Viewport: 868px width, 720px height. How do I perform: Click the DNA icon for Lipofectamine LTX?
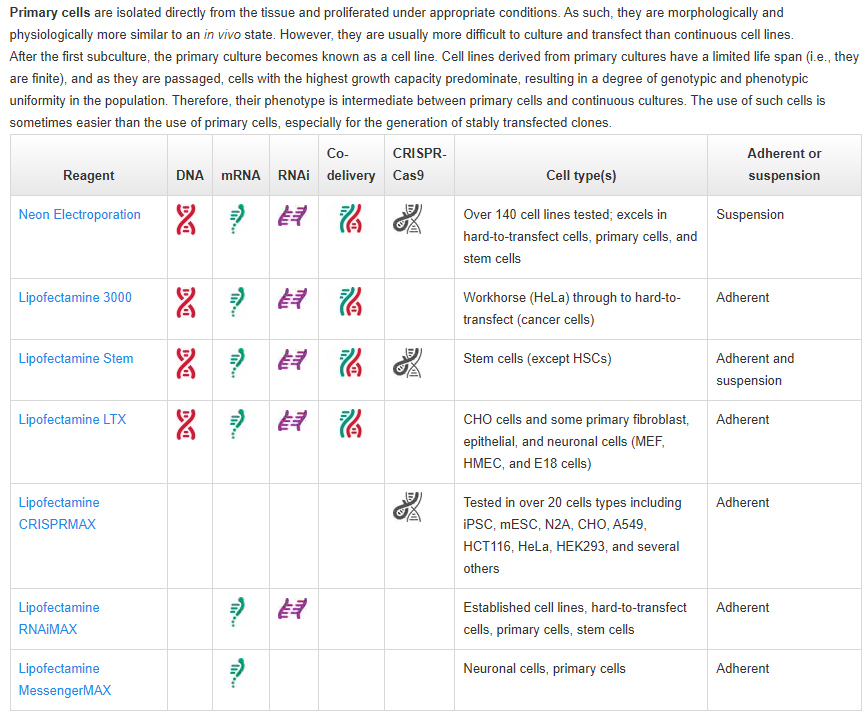coord(186,424)
